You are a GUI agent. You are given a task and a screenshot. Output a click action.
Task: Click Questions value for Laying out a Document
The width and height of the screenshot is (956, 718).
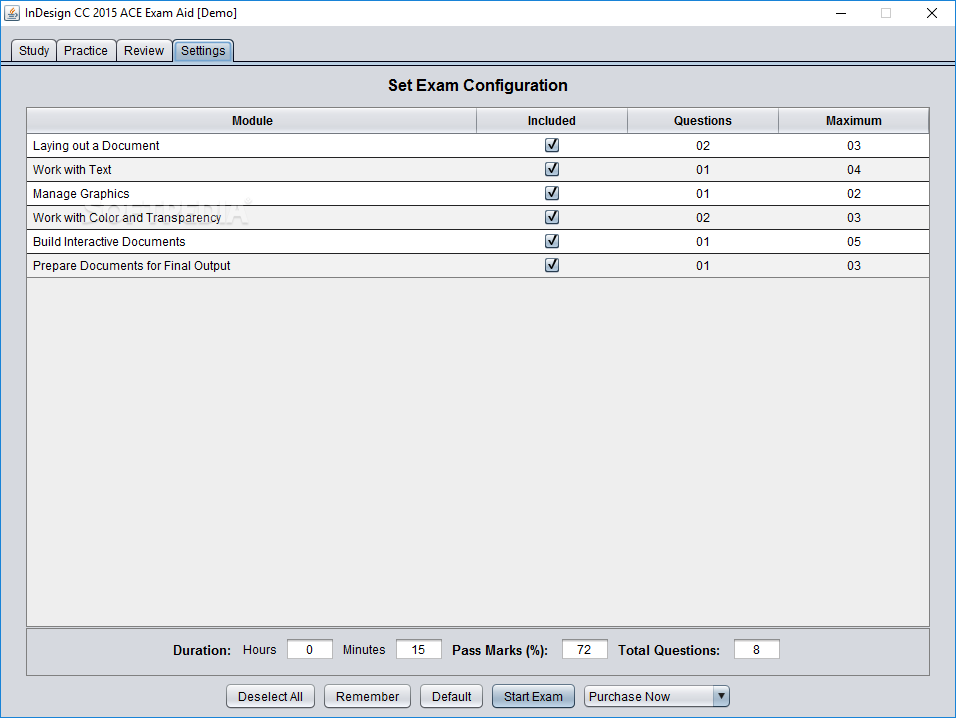pos(703,146)
